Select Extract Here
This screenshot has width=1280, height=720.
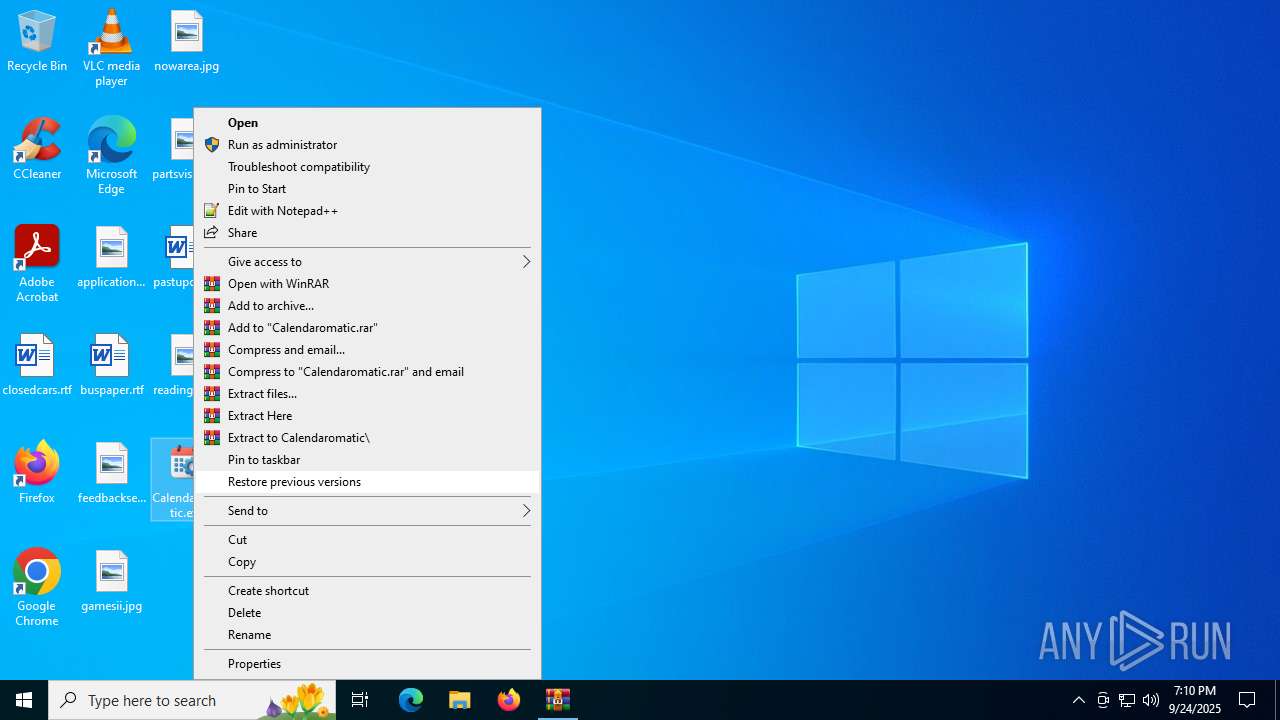[x=367, y=416]
